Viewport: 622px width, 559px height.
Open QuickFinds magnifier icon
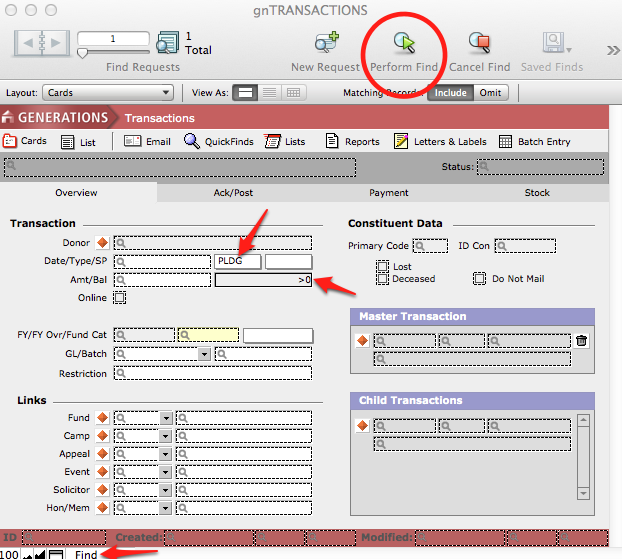(192, 142)
